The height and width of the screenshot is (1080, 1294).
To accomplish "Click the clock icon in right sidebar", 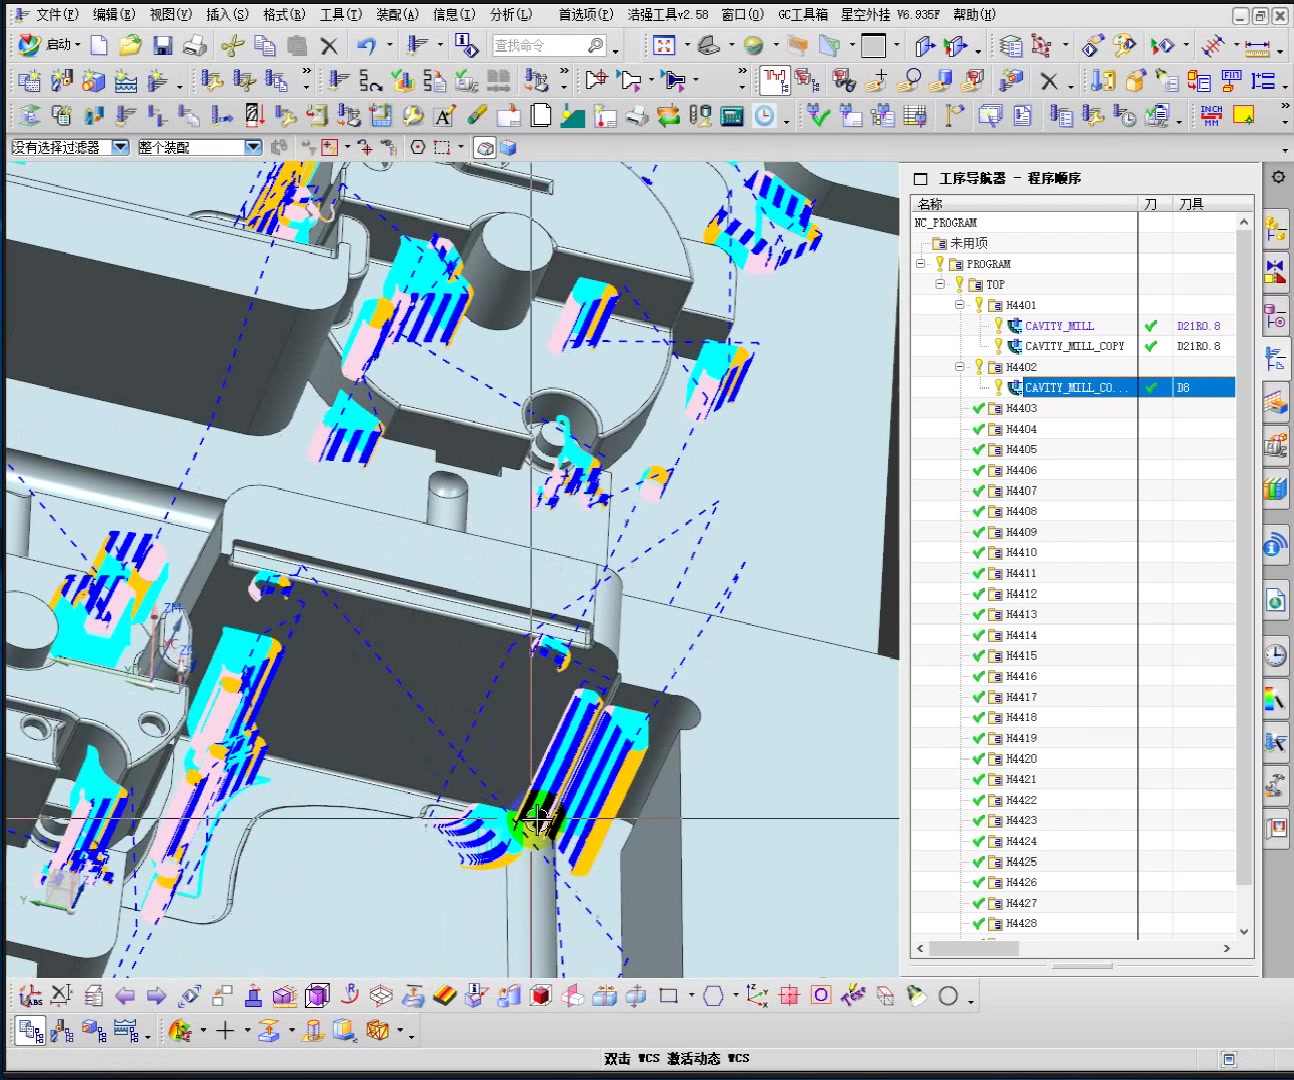I will point(1275,655).
